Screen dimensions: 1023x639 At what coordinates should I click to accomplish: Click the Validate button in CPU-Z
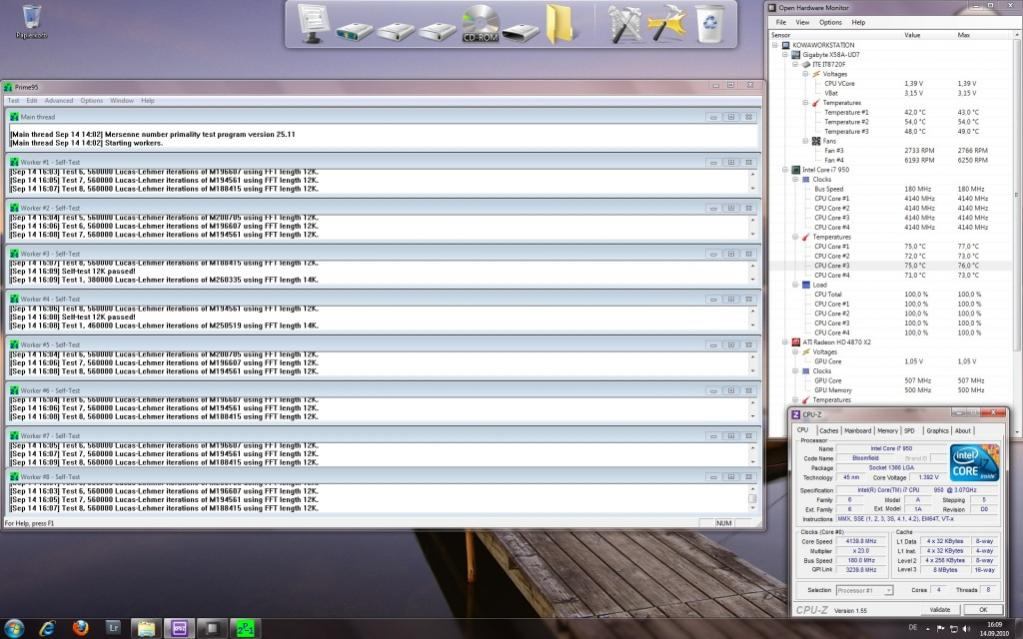939,610
